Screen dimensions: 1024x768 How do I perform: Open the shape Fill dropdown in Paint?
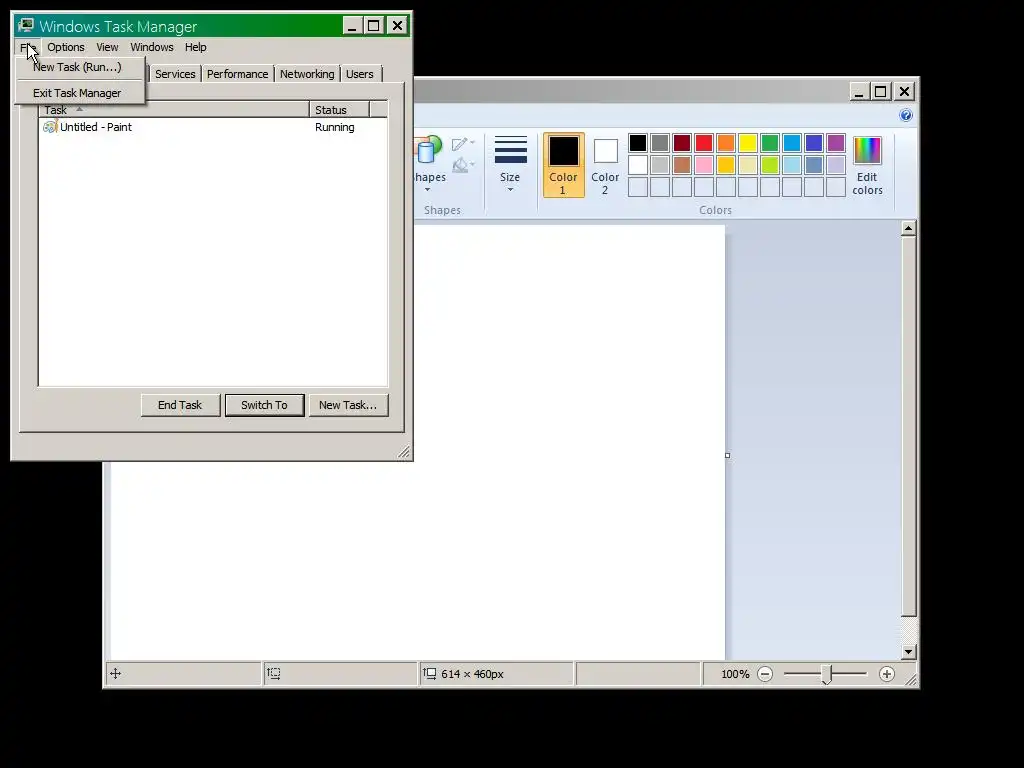pos(463,165)
